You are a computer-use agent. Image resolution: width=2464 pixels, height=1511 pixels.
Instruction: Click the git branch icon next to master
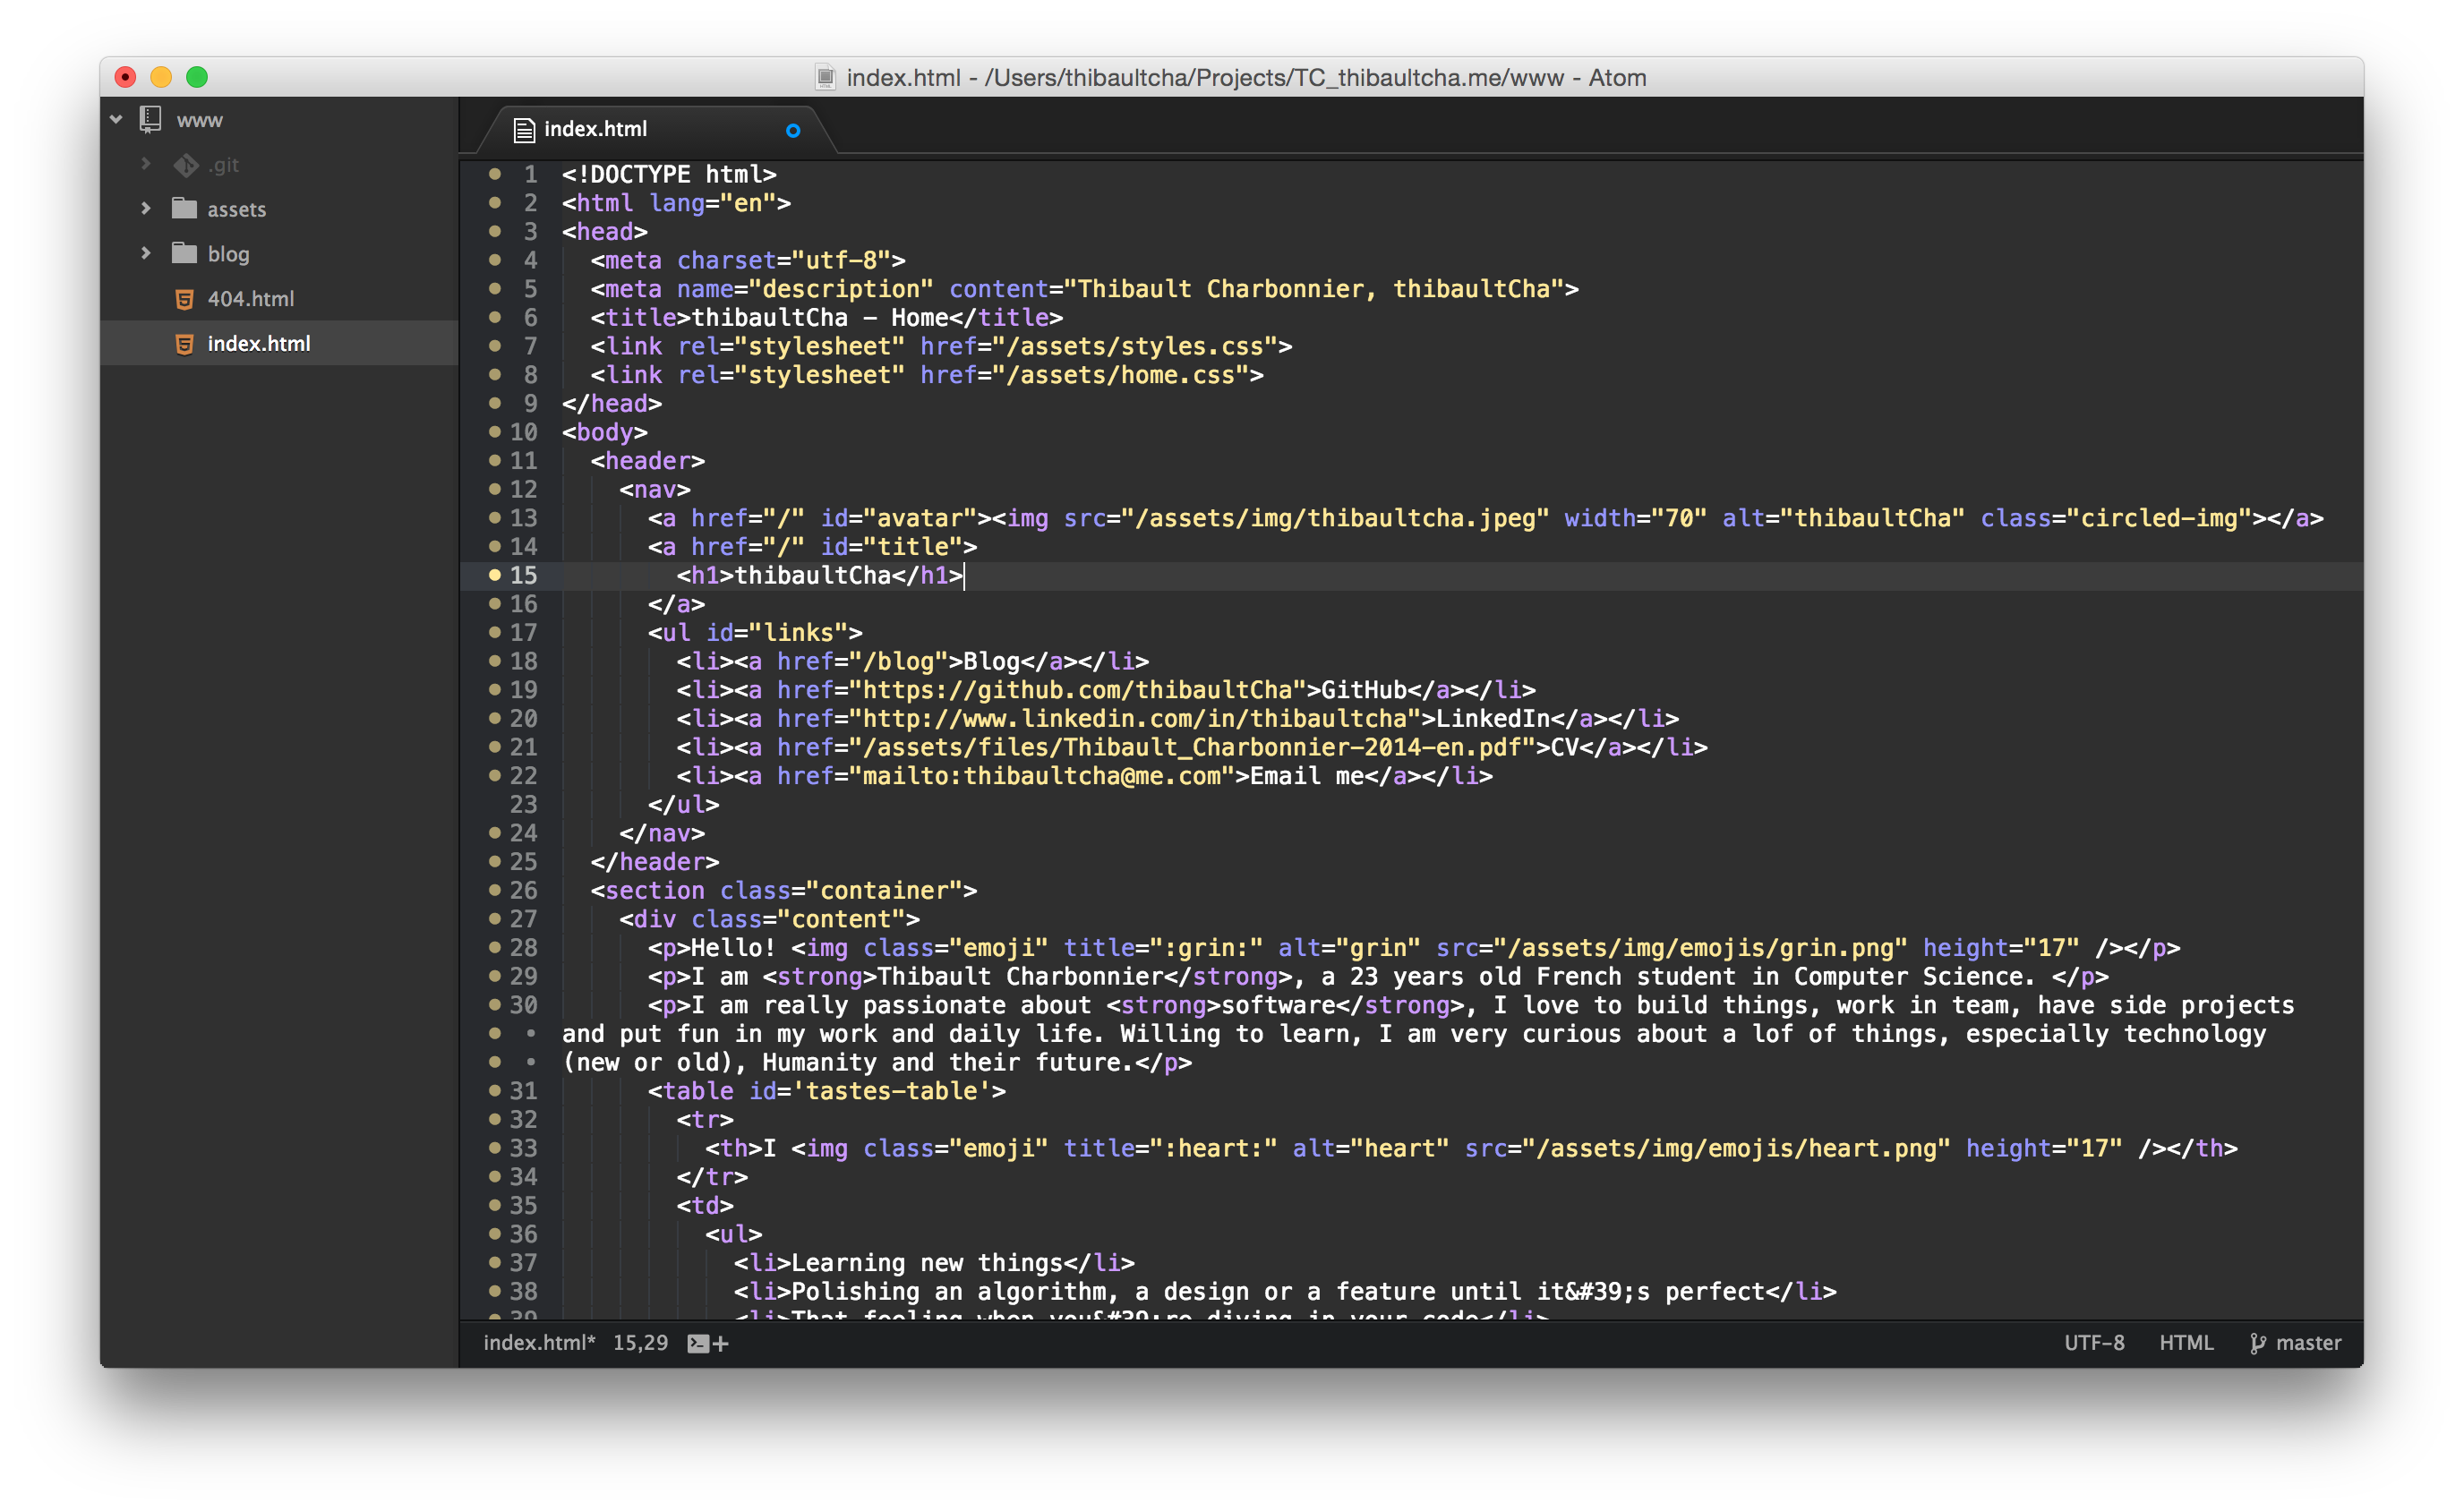pyautogui.click(x=2257, y=1343)
